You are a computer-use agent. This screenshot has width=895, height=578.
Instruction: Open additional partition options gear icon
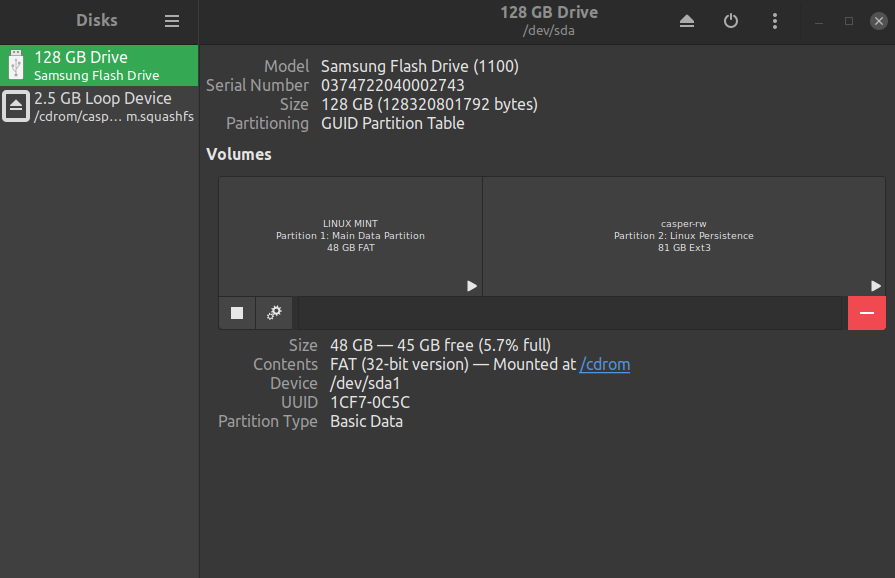coord(274,313)
